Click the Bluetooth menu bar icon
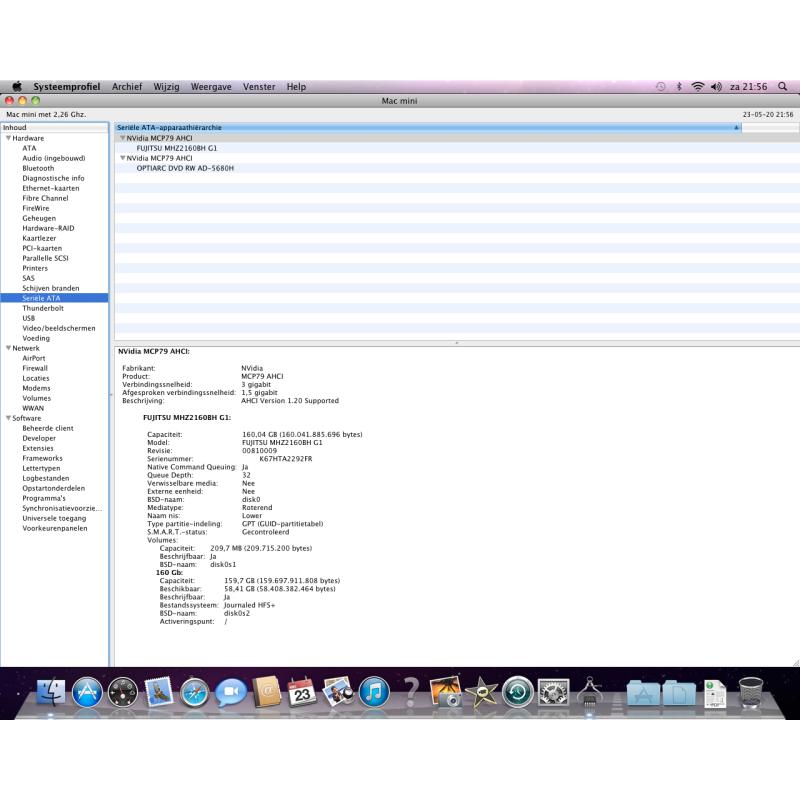This screenshot has height=800, width=800. (679, 86)
